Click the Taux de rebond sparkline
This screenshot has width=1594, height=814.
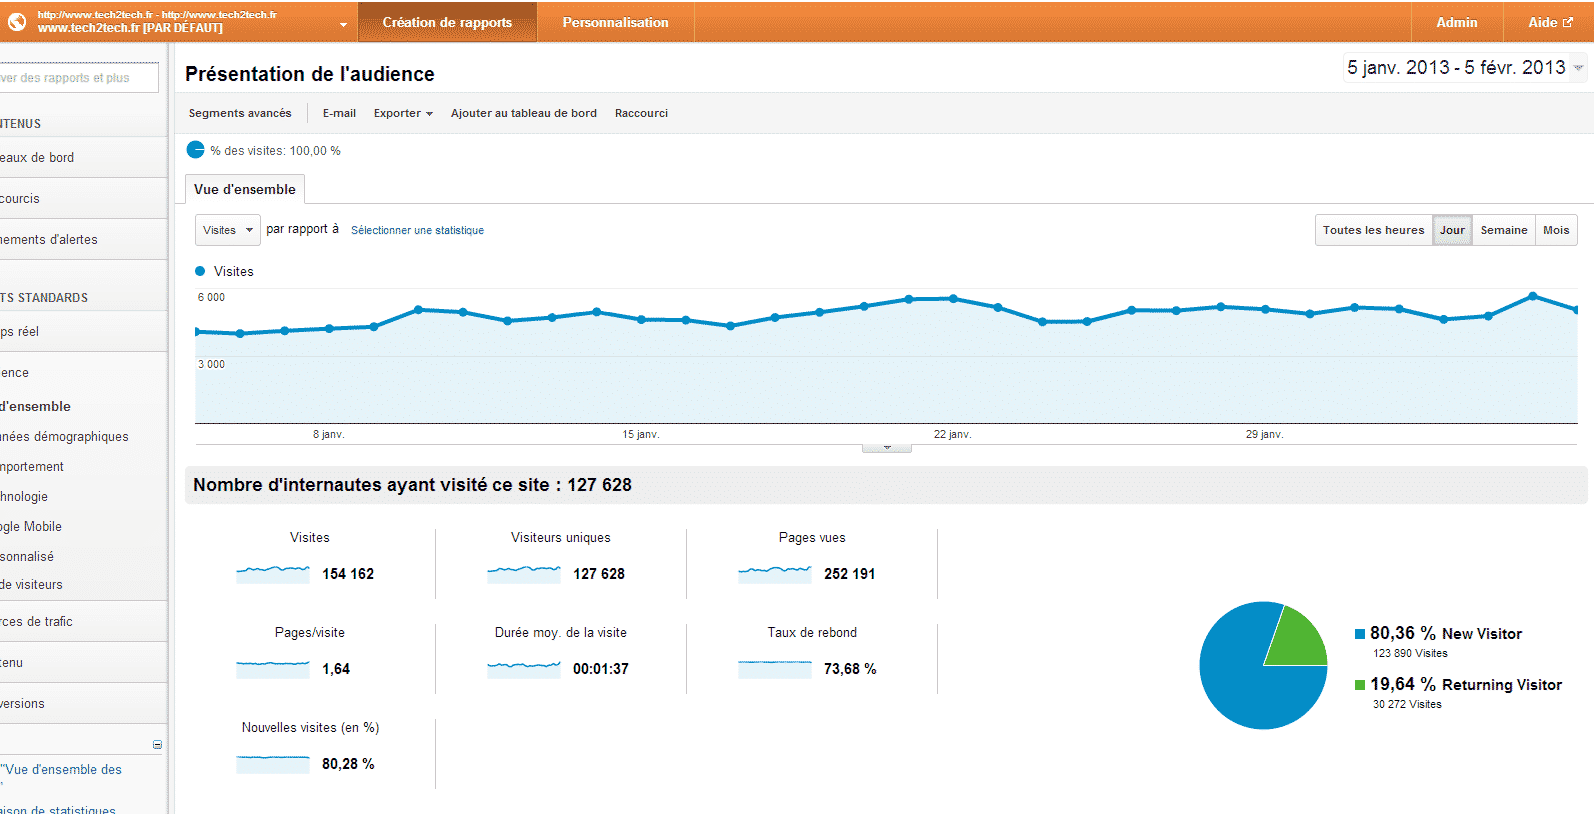(x=774, y=669)
